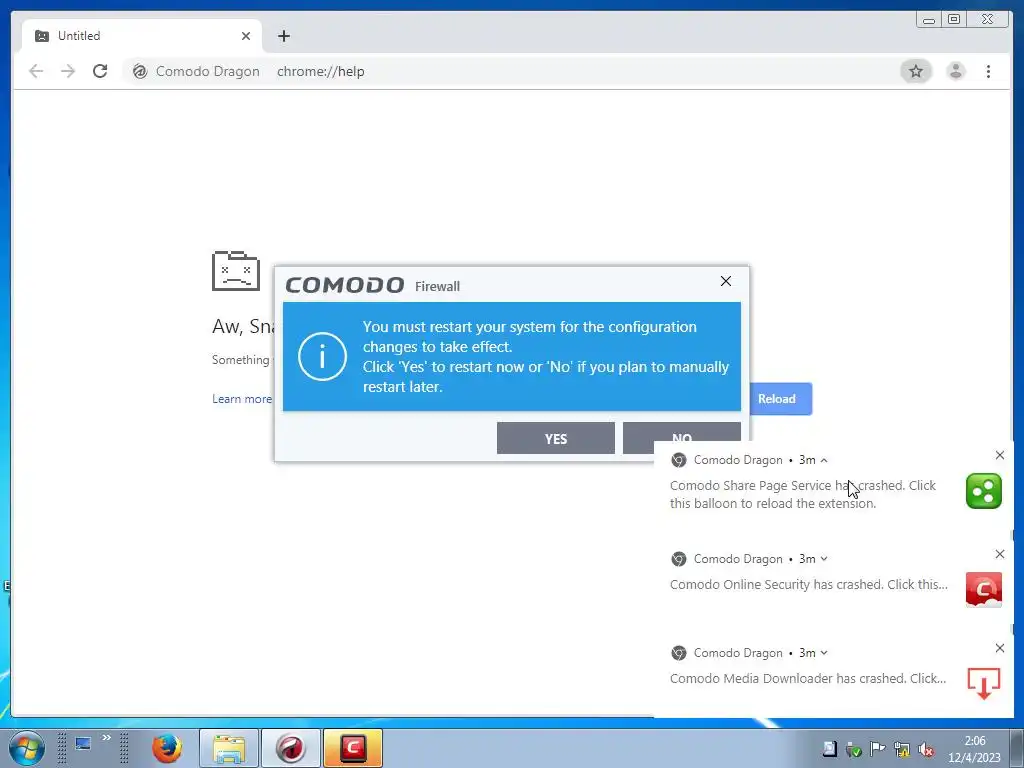Viewport: 1024px width, 768px height.
Task: Click the red Media Downloader arrow icon
Action: (984, 683)
